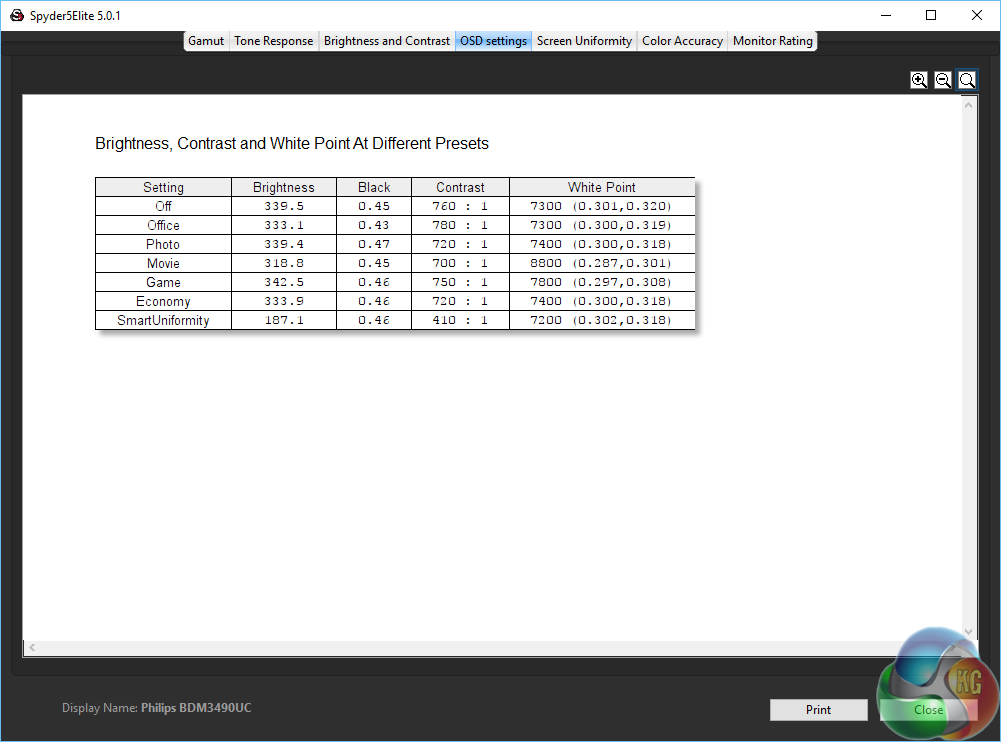This screenshot has width=1001, height=742.
Task: Click contrast value 750 : 1
Action: pos(460,282)
